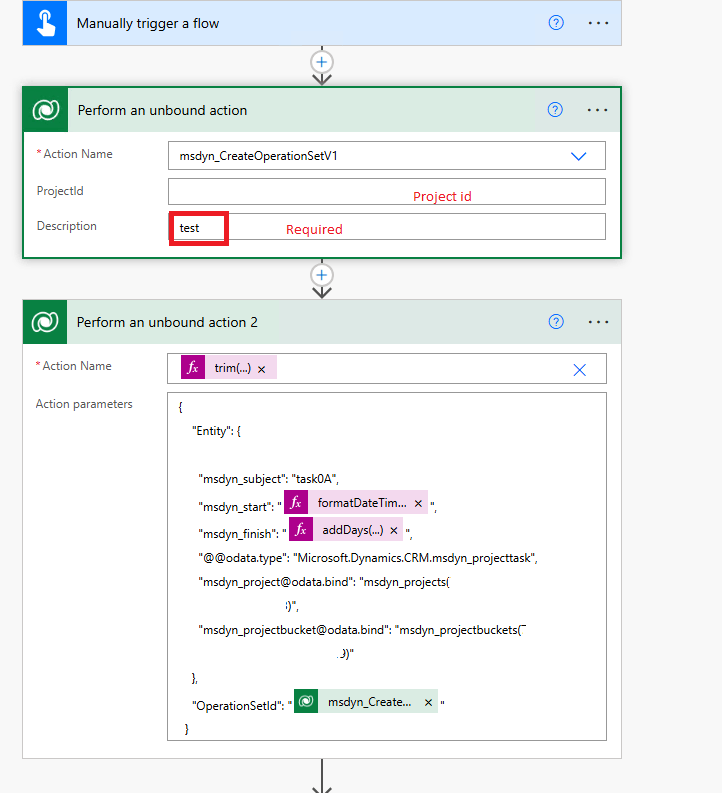Insert a step after the manual trigger
Viewport: 722px width, 793px height.
pyautogui.click(x=322, y=62)
